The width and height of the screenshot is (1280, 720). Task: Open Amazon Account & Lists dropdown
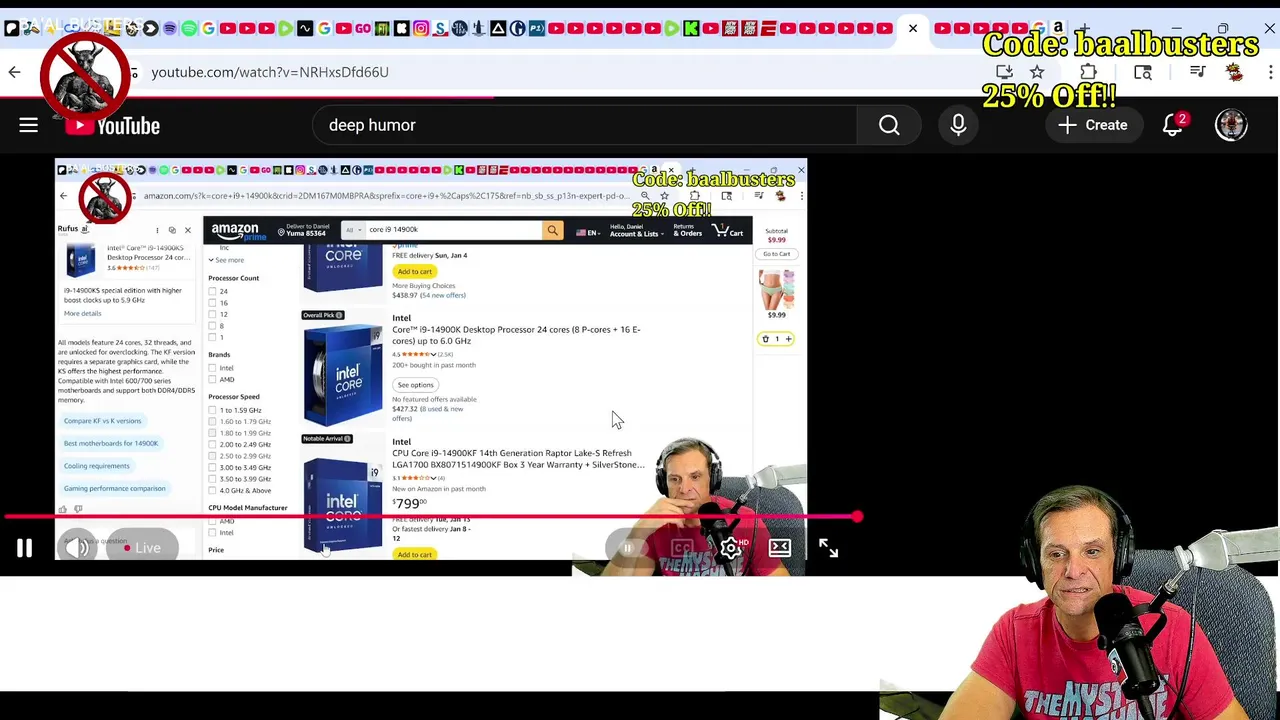coord(635,231)
